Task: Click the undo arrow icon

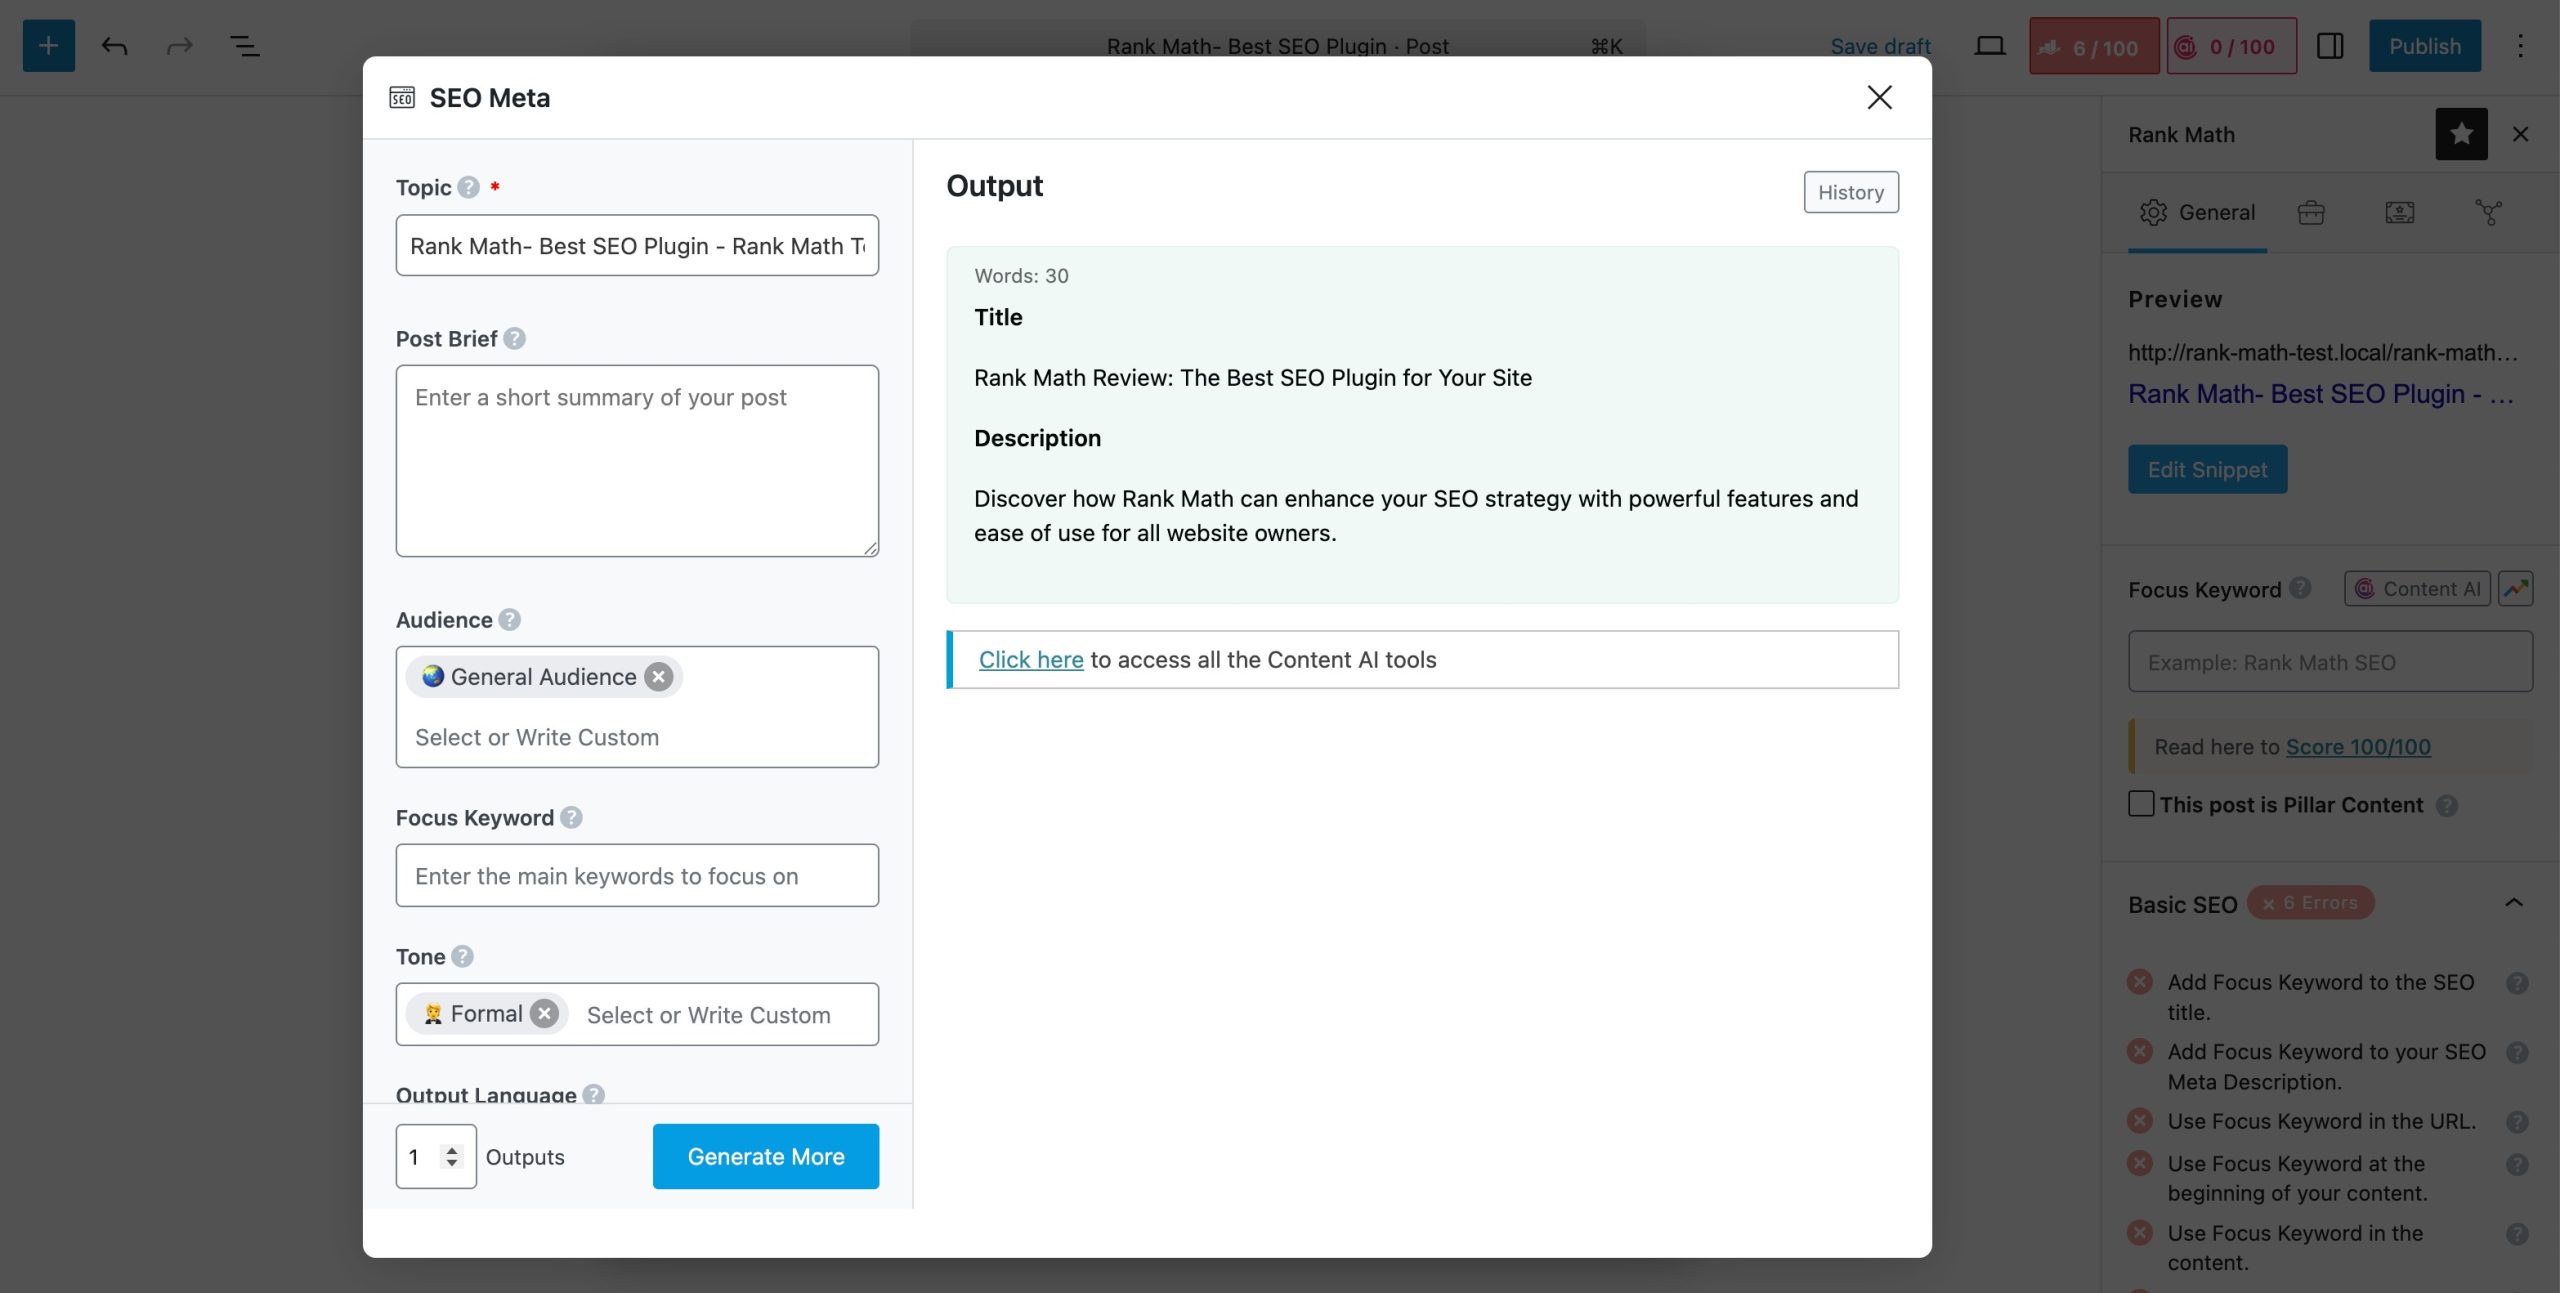Action: click(x=115, y=46)
